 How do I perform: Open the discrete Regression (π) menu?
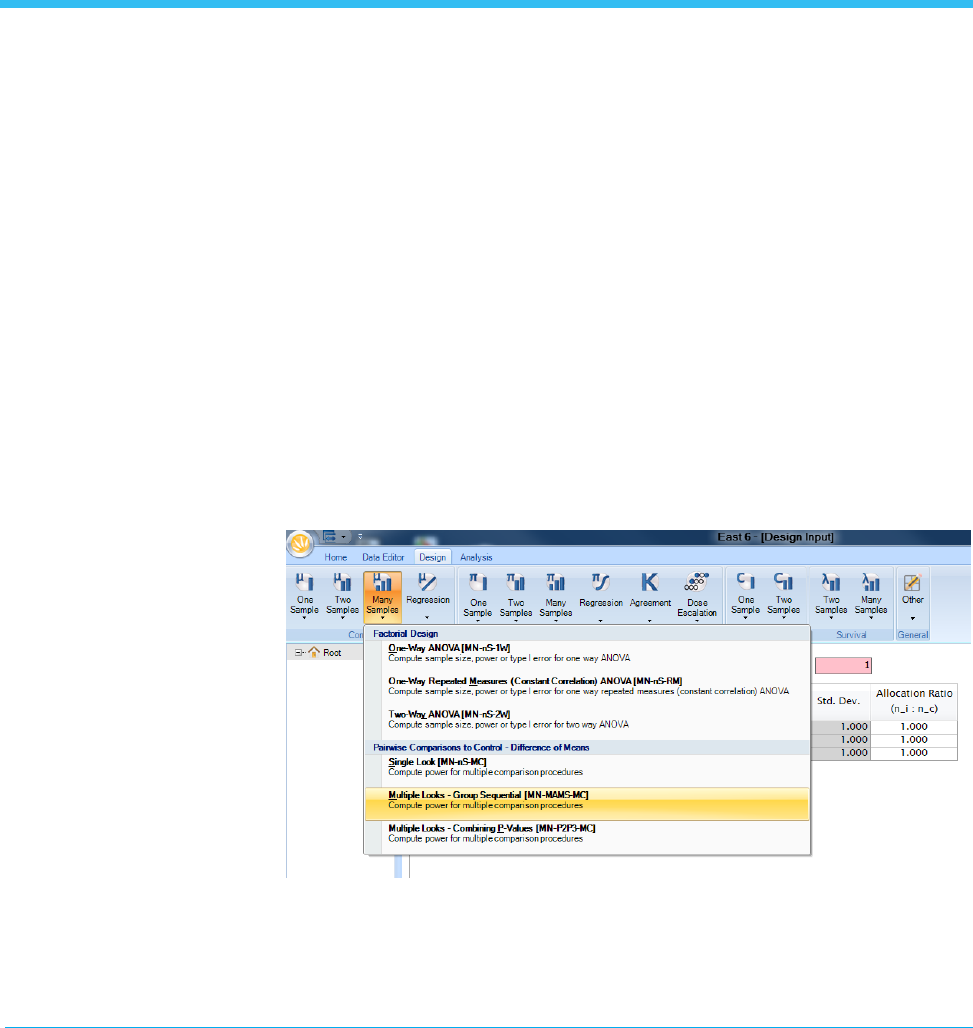pos(601,597)
